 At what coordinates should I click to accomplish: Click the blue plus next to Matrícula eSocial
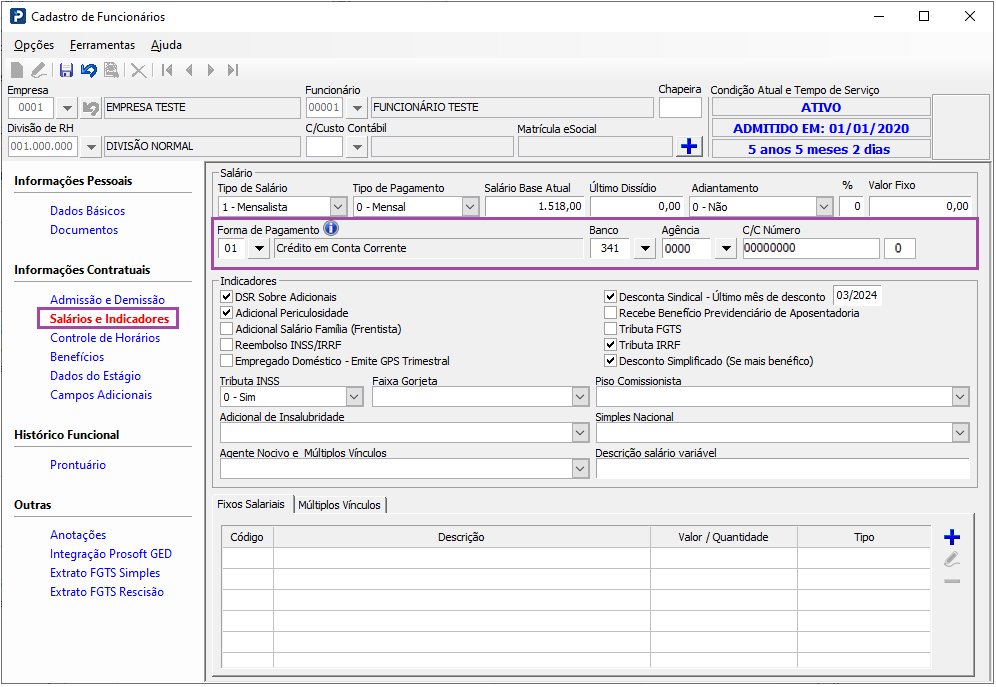(x=689, y=147)
